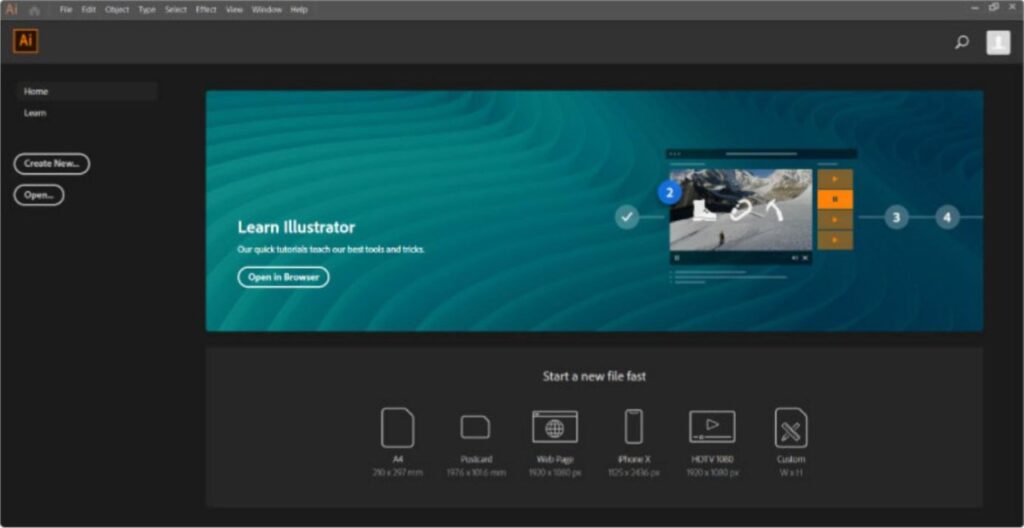This screenshot has width=1024, height=528.
Task: Click the orange Ai logo icon
Action: click(x=25, y=41)
